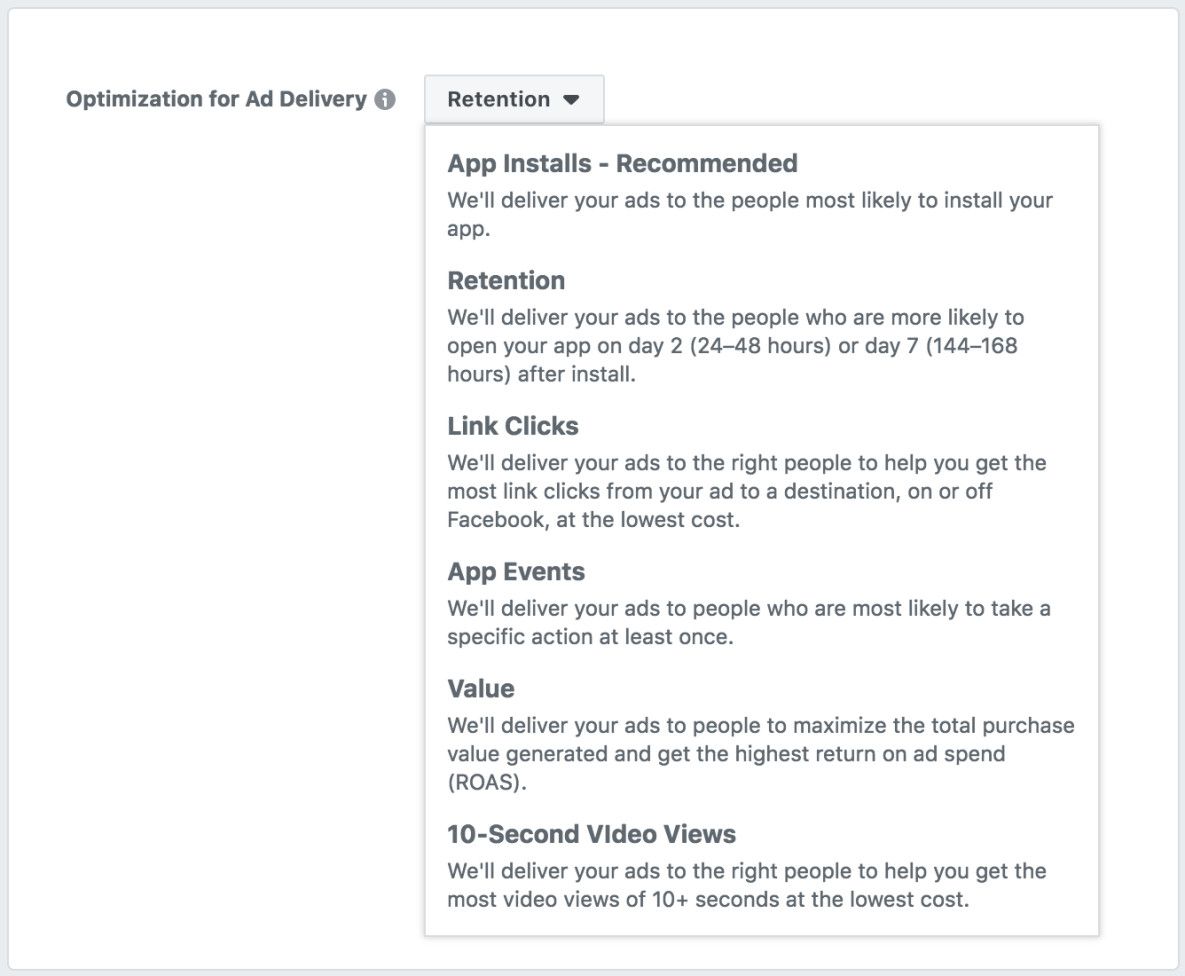Click the (ROAS) abbreviation text
1185x976 pixels.
pyautogui.click(x=485, y=783)
